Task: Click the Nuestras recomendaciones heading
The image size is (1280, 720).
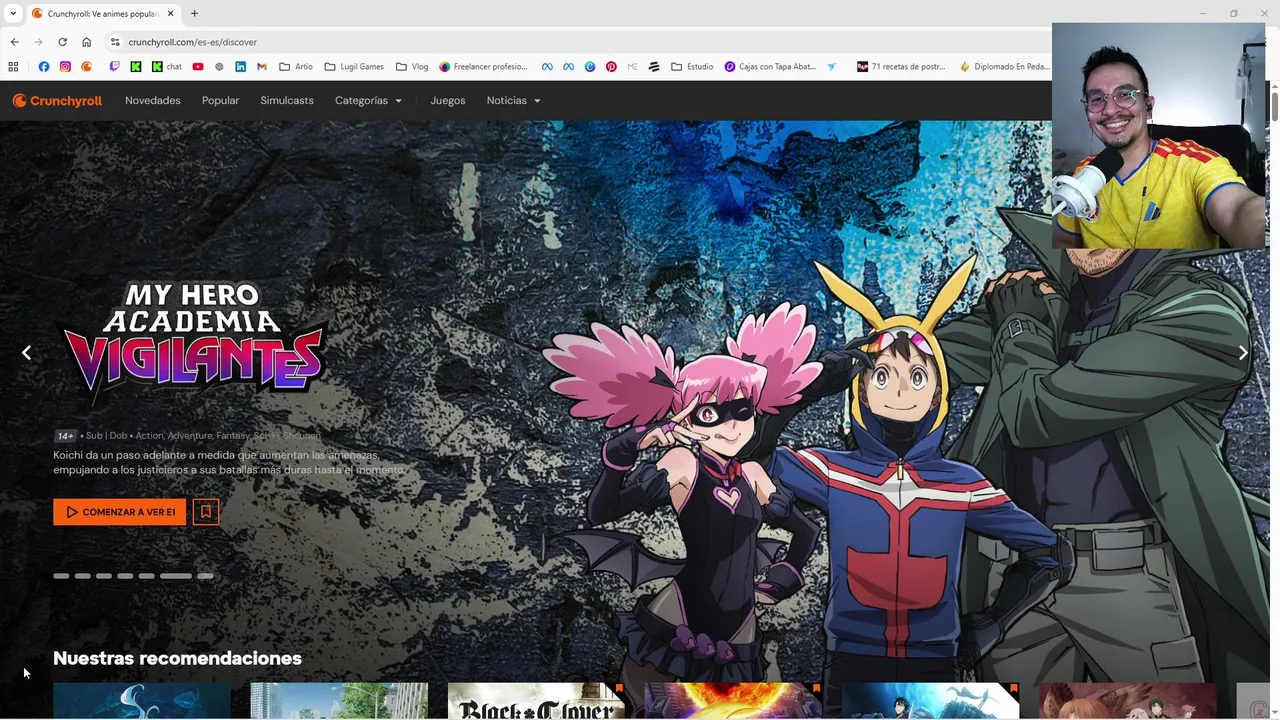Action: coord(177,658)
